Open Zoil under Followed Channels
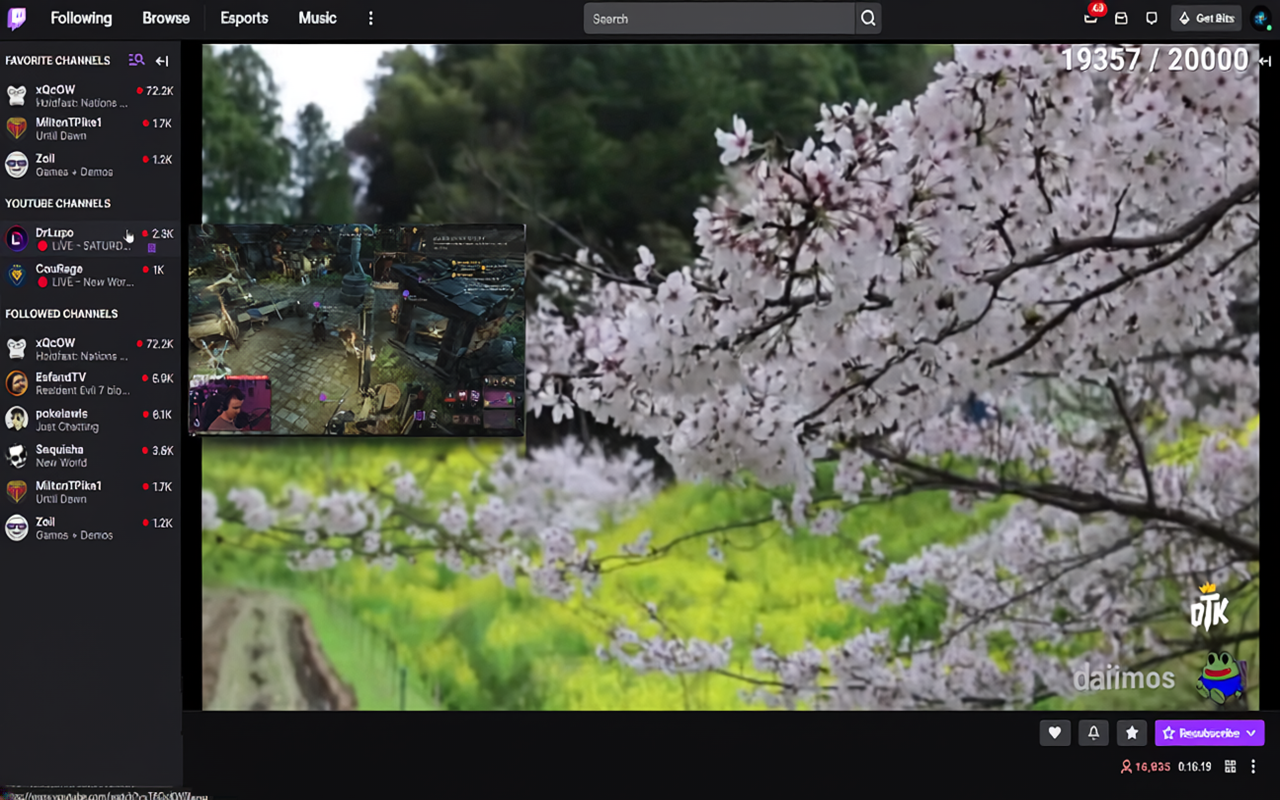 click(x=90, y=527)
